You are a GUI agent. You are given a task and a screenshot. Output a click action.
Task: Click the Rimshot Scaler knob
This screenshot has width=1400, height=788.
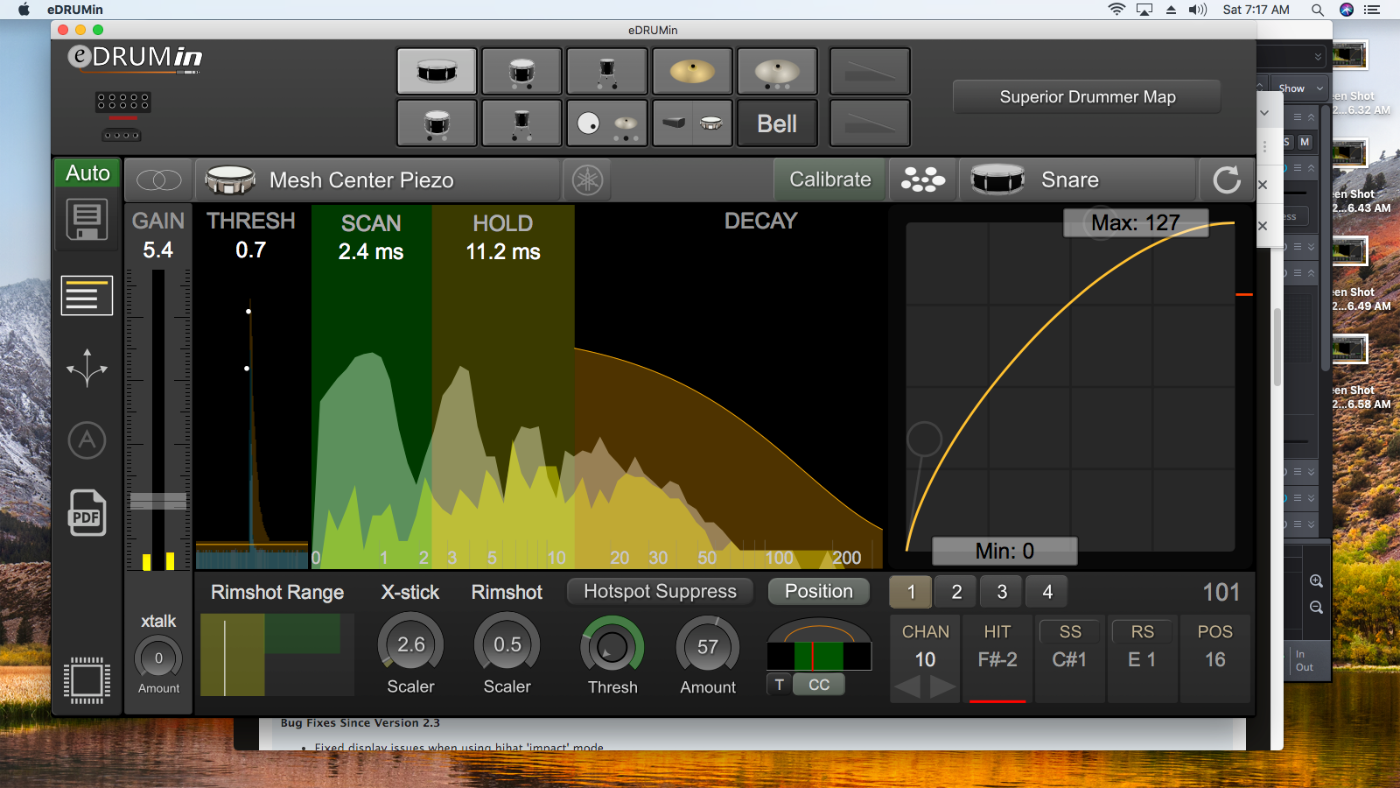[x=507, y=645]
